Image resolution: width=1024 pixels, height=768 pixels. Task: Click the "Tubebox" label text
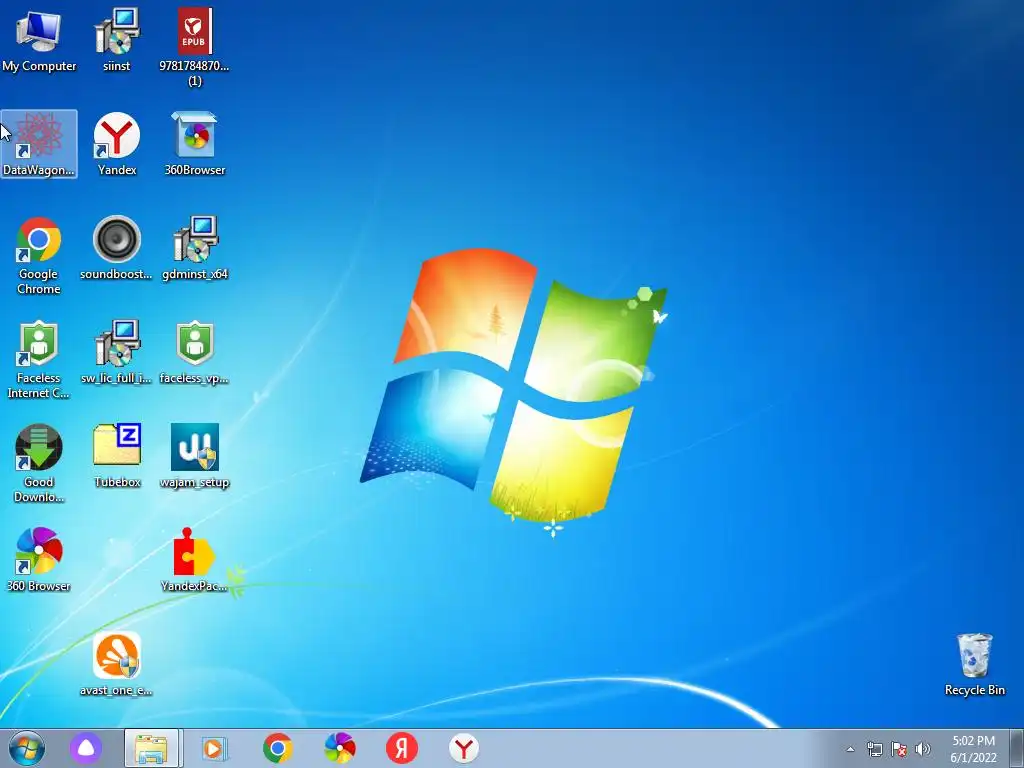(x=117, y=482)
